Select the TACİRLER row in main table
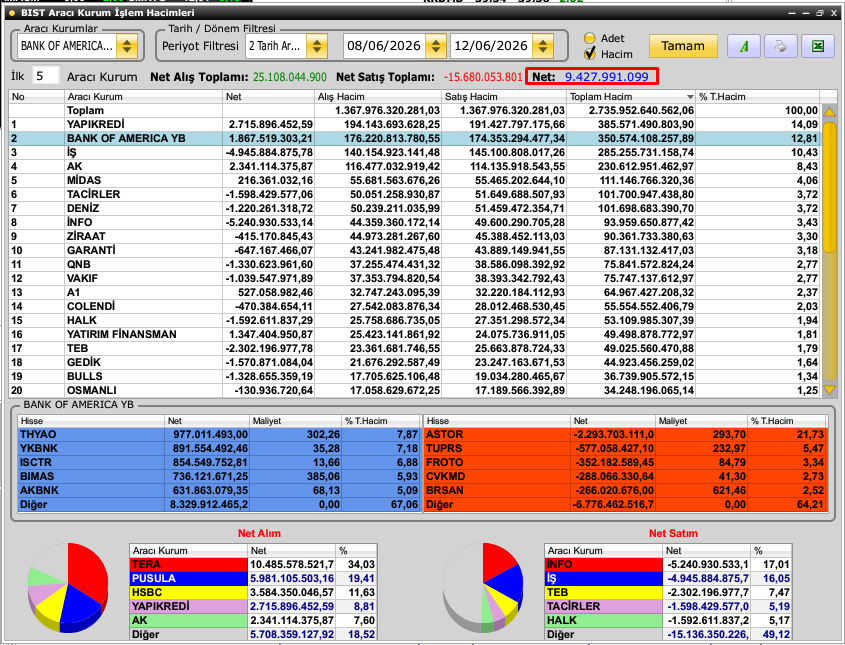 click(x=414, y=195)
